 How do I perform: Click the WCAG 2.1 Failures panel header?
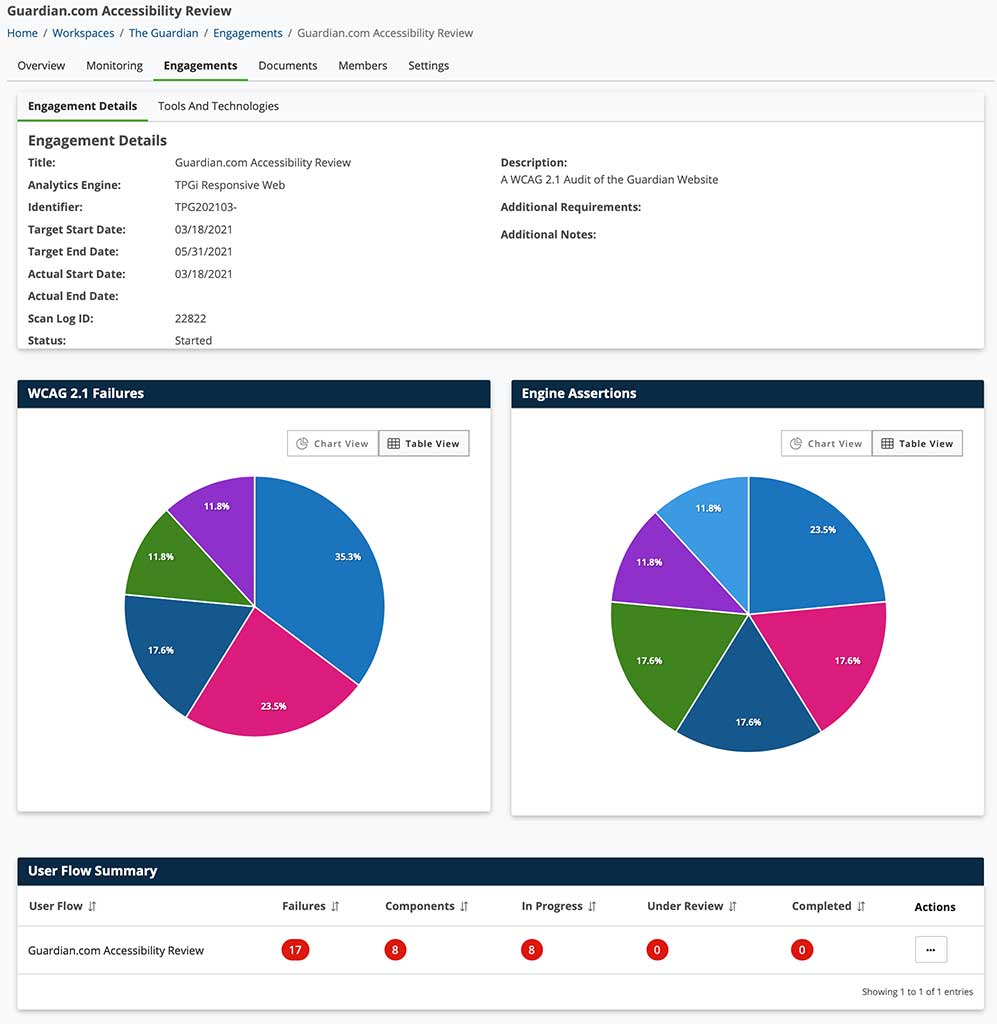coord(254,394)
